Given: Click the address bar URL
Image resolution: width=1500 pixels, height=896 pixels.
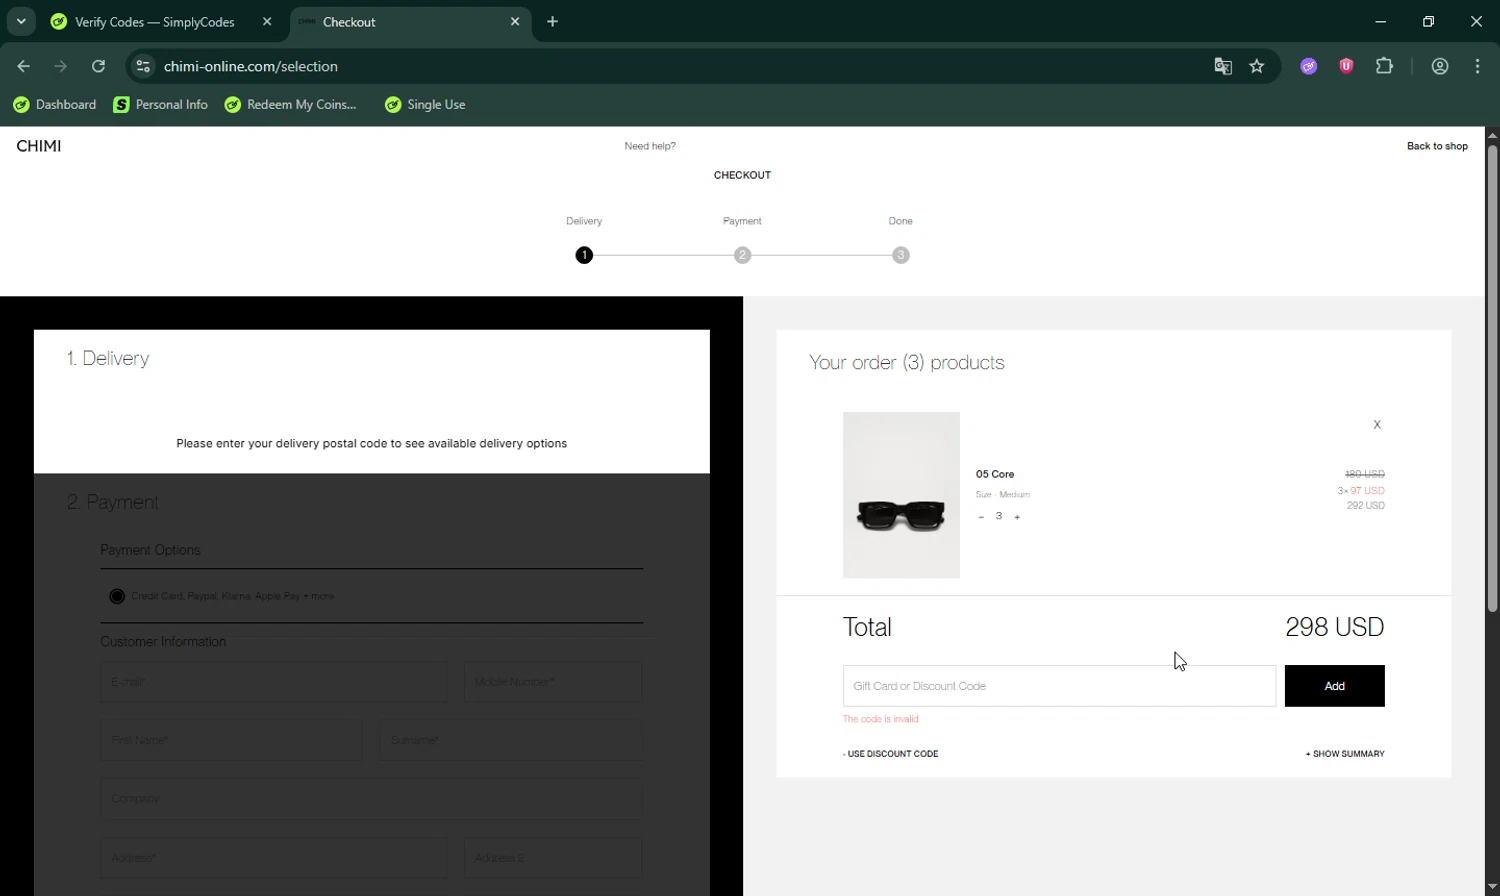Looking at the screenshot, I should click(x=251, y=66).
